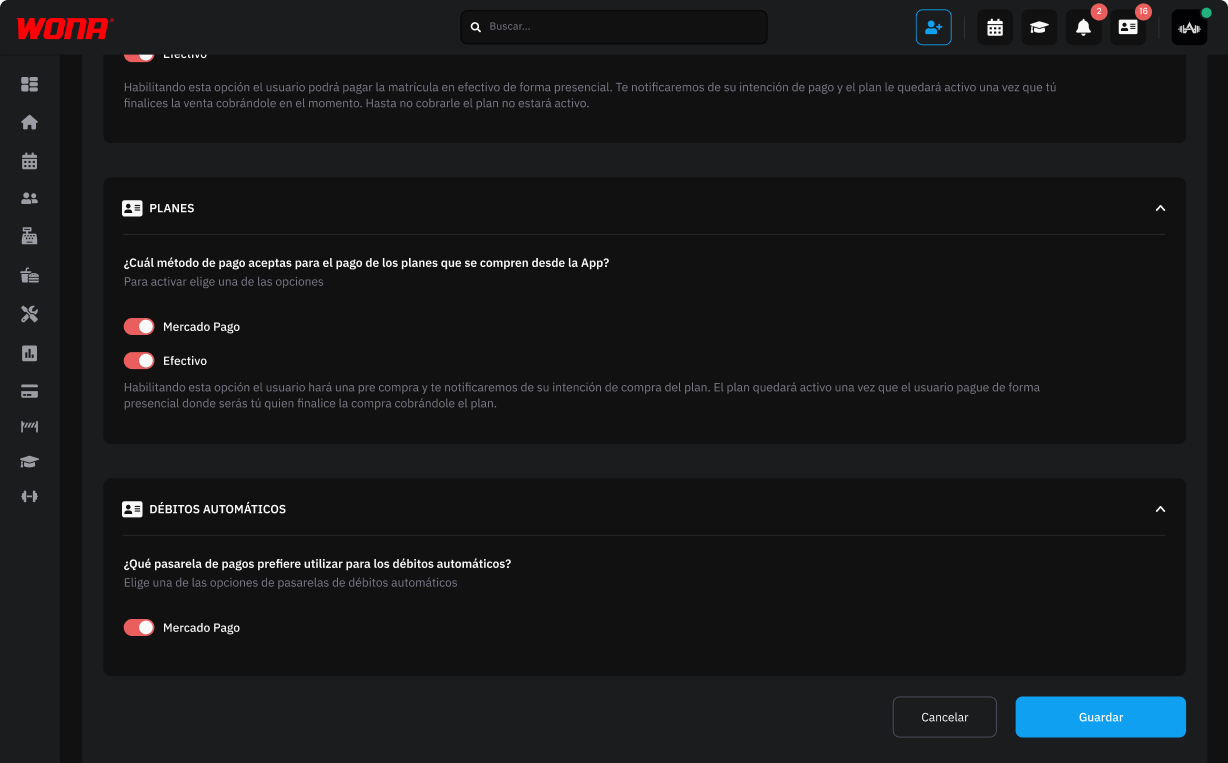
Task: Open the ID card icon with badge 16
Action: 1127,27
